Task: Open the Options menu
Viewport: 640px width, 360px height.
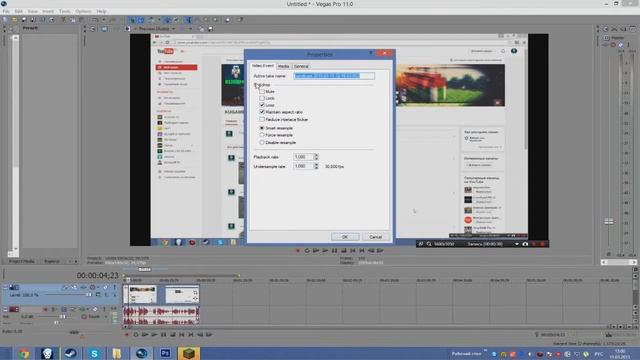Action: point(83,11)
